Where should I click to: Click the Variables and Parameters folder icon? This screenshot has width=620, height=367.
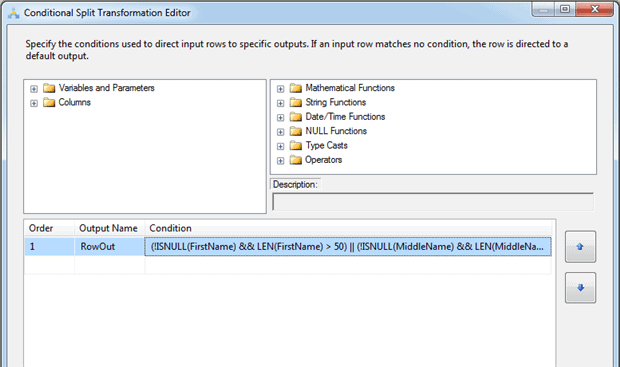tap(49, 88)
